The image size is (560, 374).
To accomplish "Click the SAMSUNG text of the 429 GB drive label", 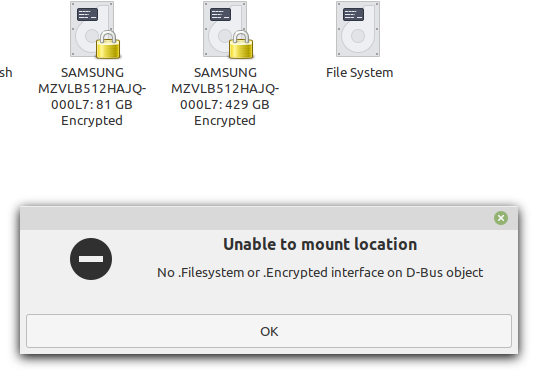I will click(225, 73).
